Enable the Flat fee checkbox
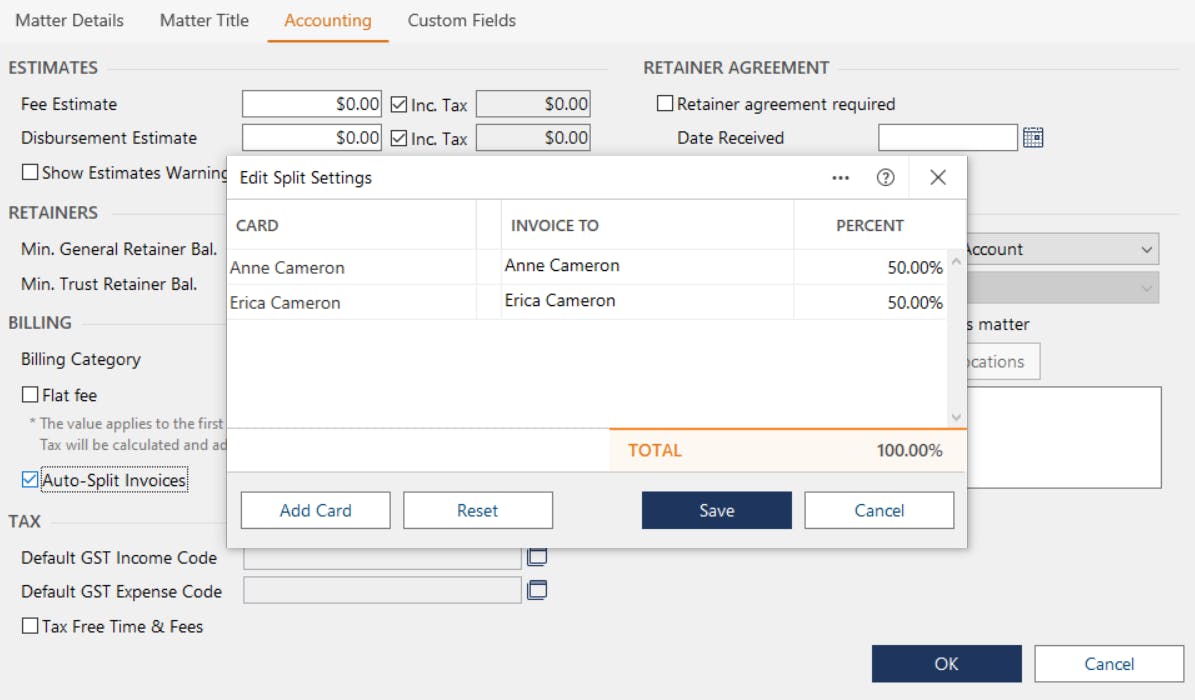The width and height of the screenshot is (1195, 700). coord(30,395)
